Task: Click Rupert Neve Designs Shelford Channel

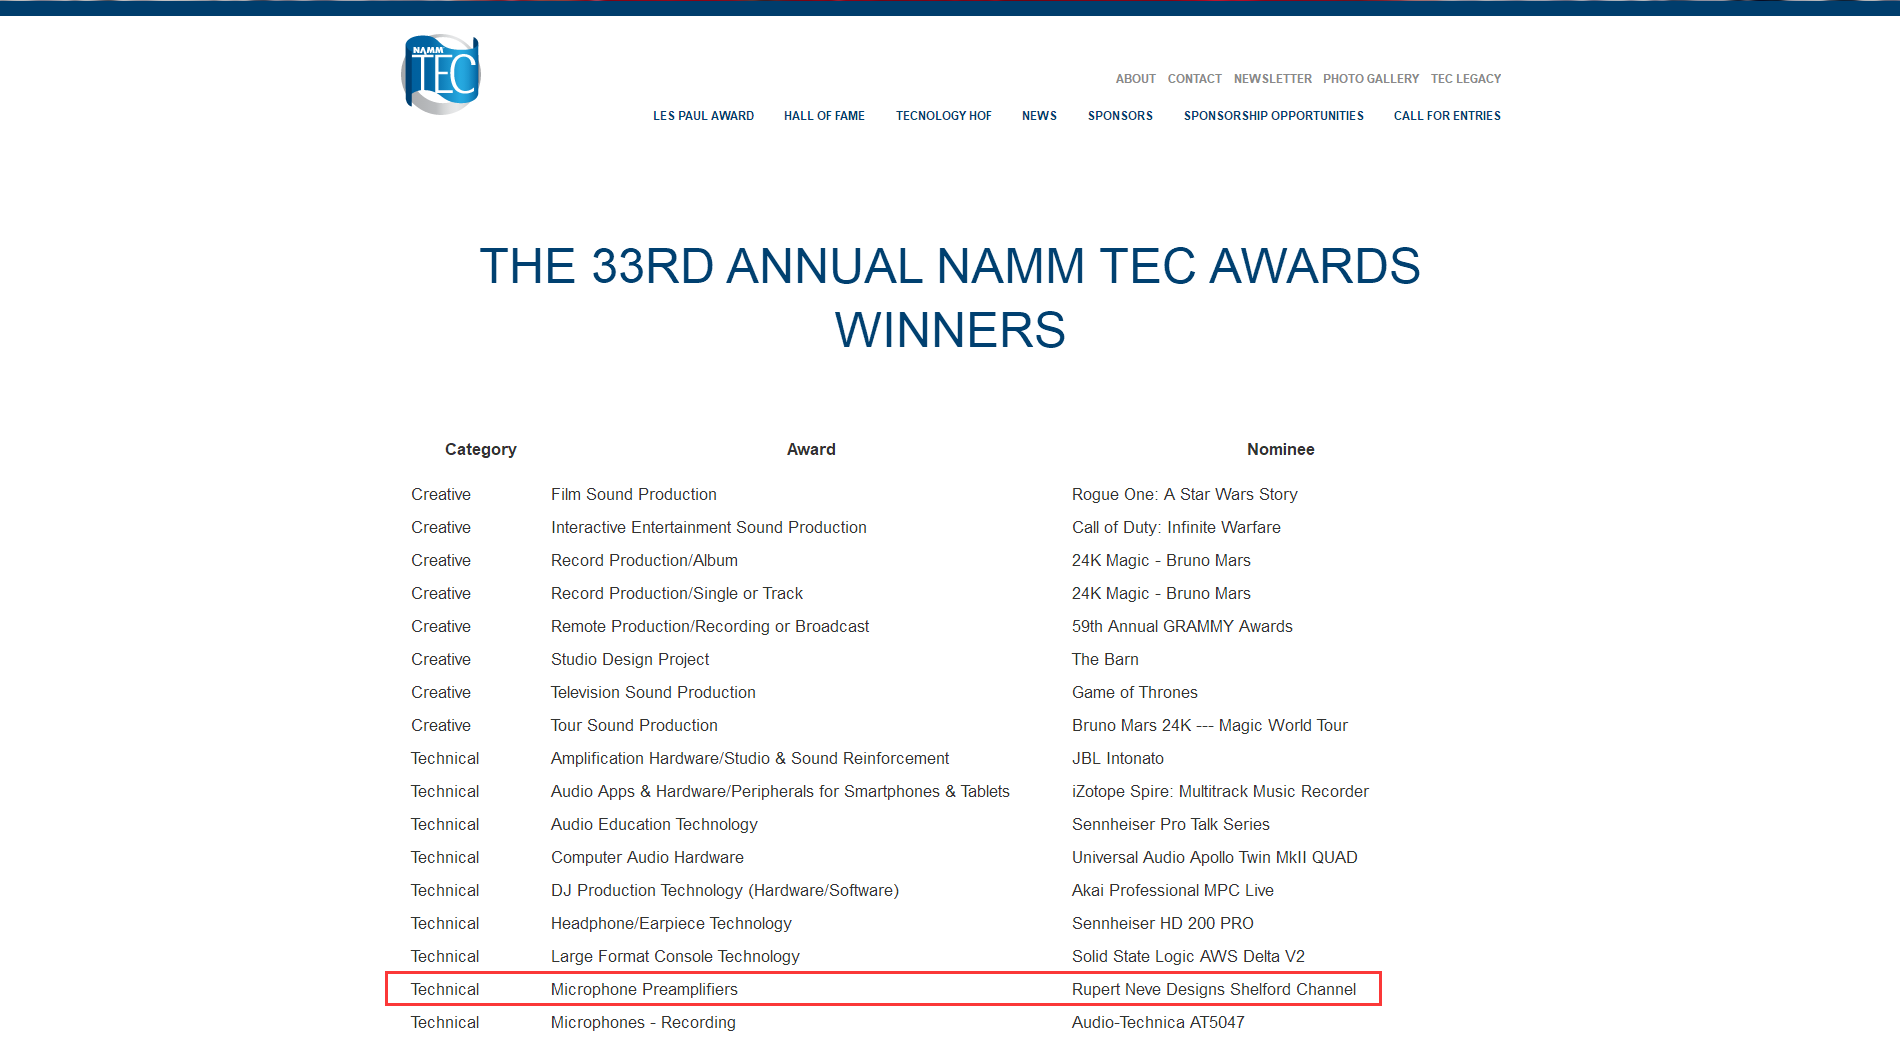Action: [1213, 989]
